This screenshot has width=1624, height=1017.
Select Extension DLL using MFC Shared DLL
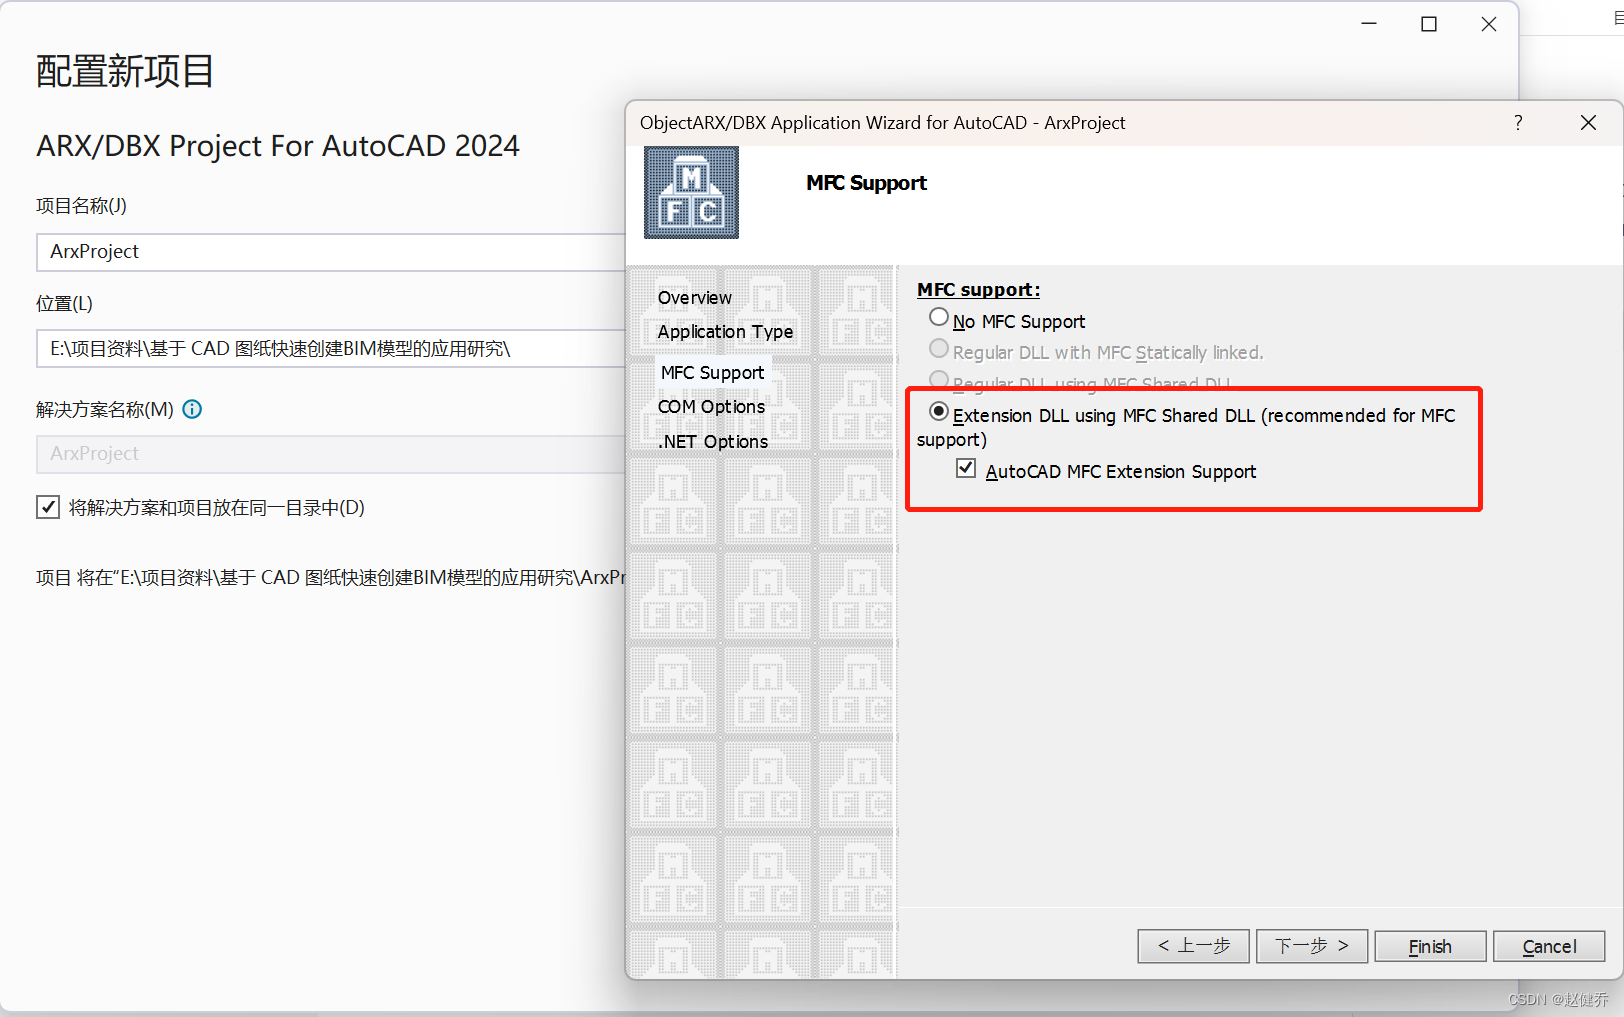938,411
